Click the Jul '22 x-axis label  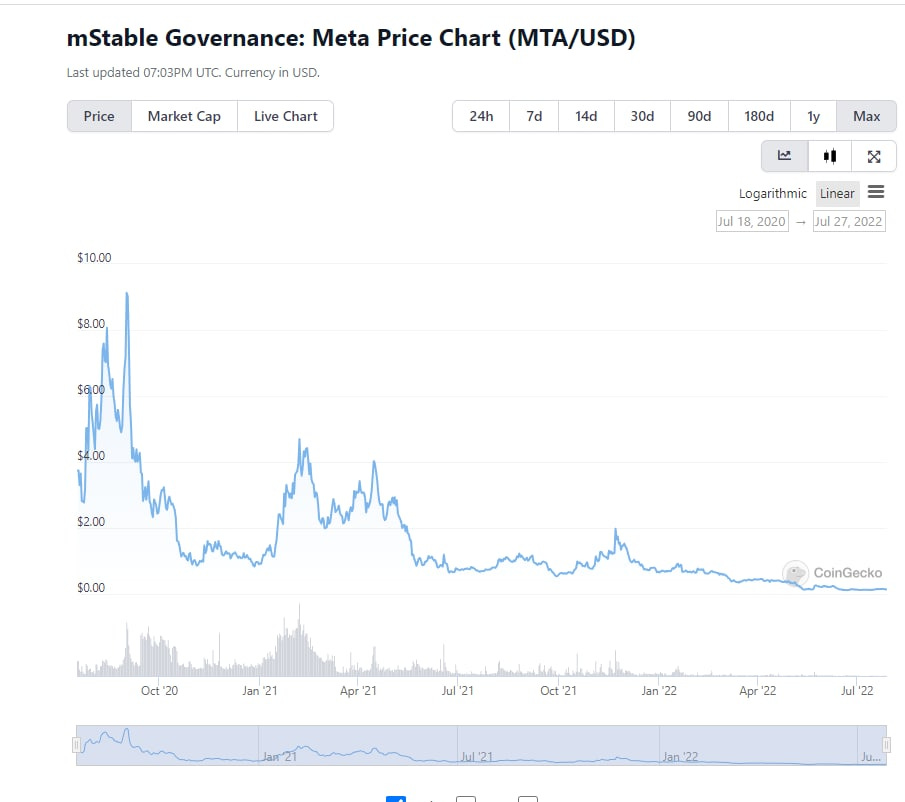[857, 691]
